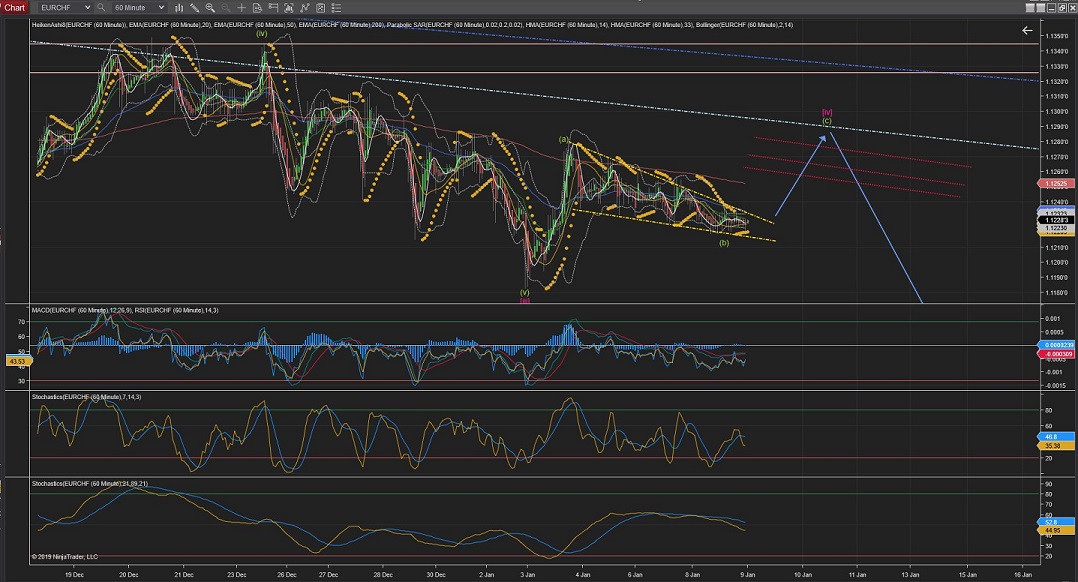Open the indicators icon
This screenshot has height=582, width=1078.
click(x=305, y=8)
